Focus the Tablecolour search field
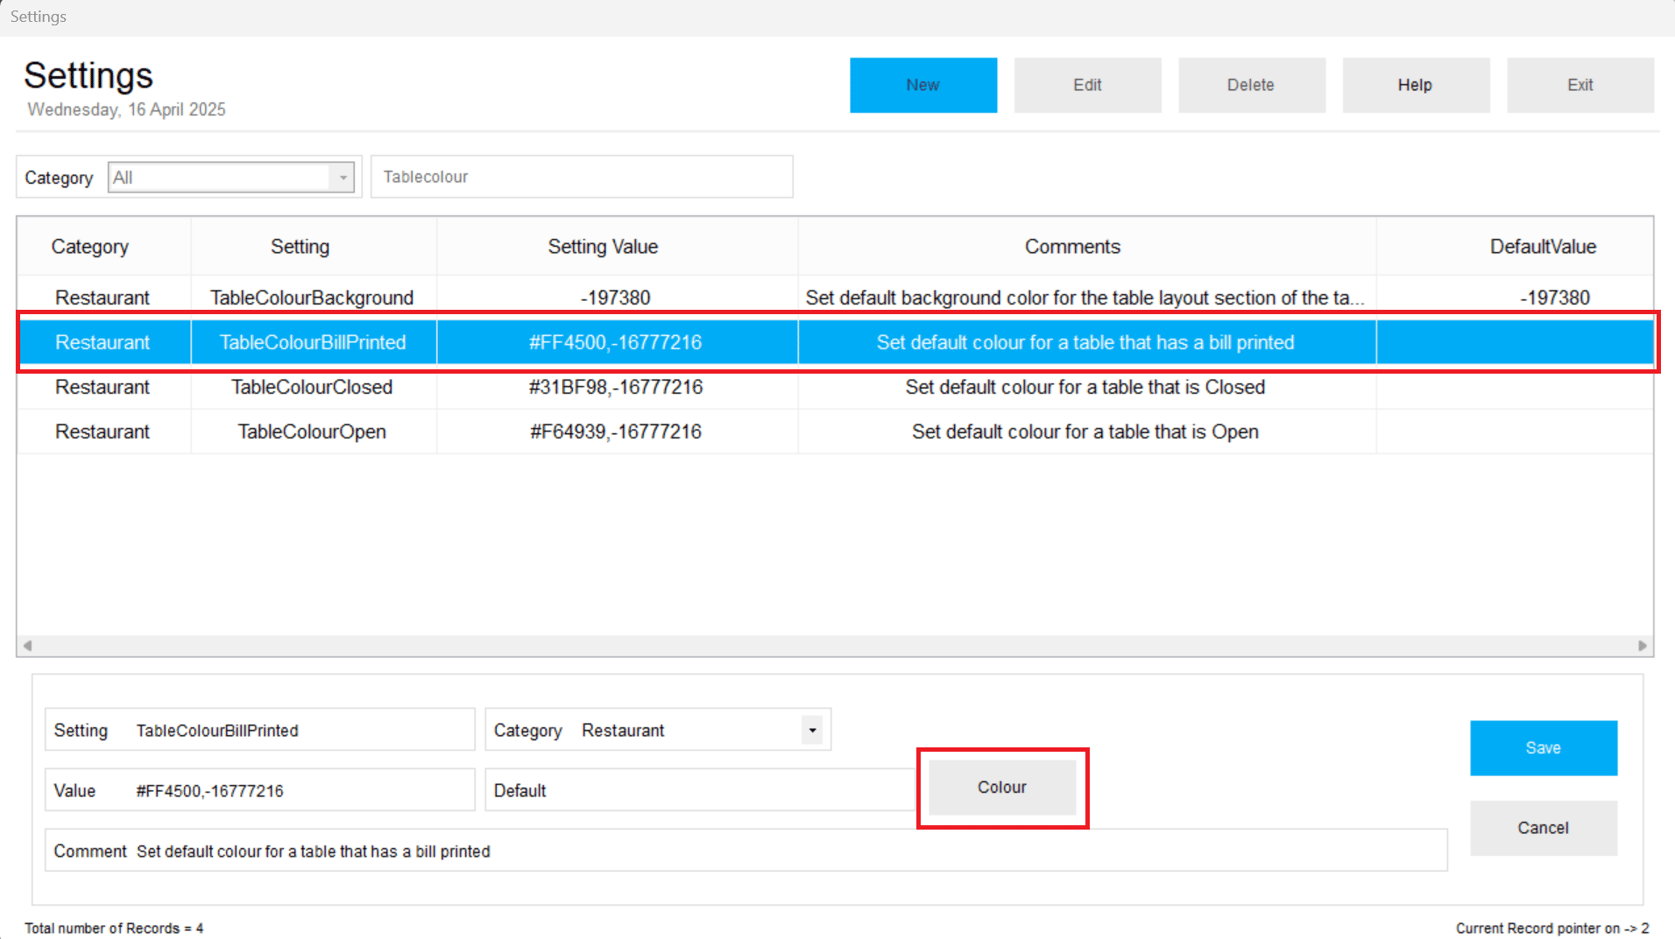Screen dimensions: 1675x939 [582, 177]
